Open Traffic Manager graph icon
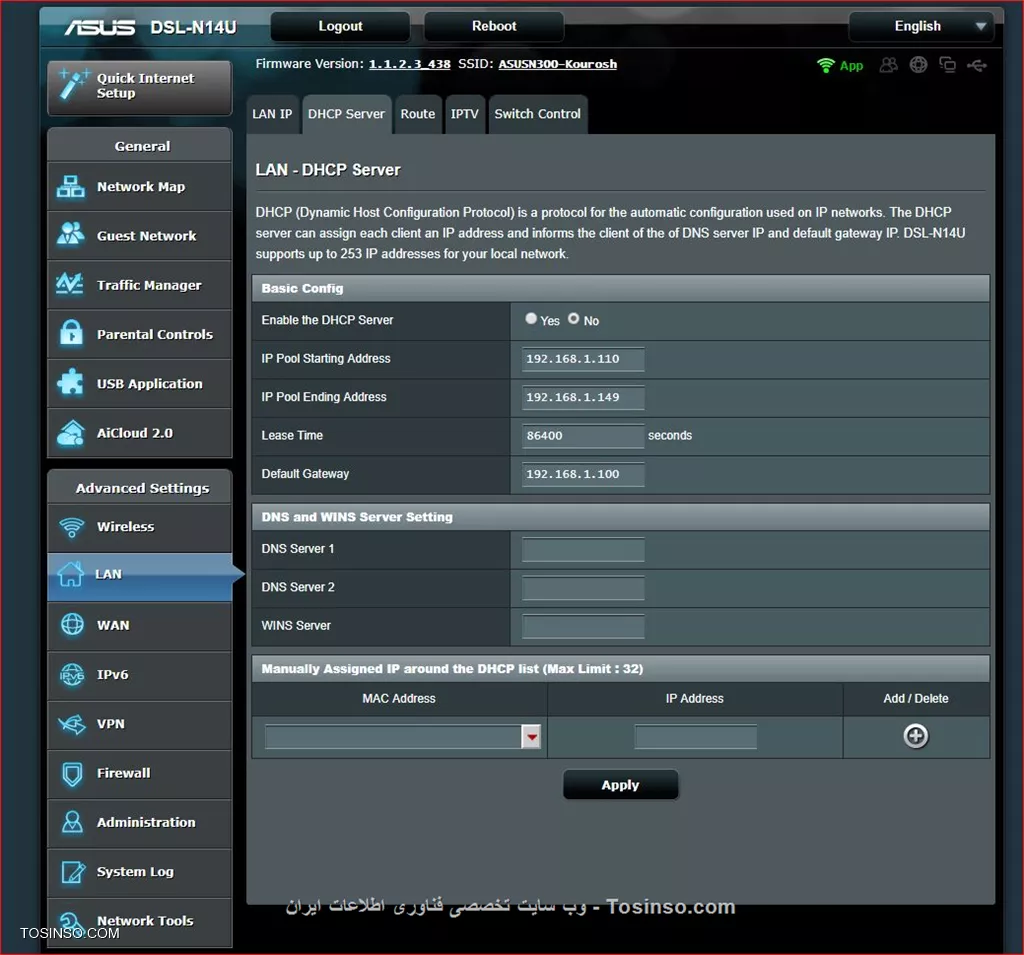Image resolution: width=1024 pixels, height=955 pixels. click(x=70, y=284)
